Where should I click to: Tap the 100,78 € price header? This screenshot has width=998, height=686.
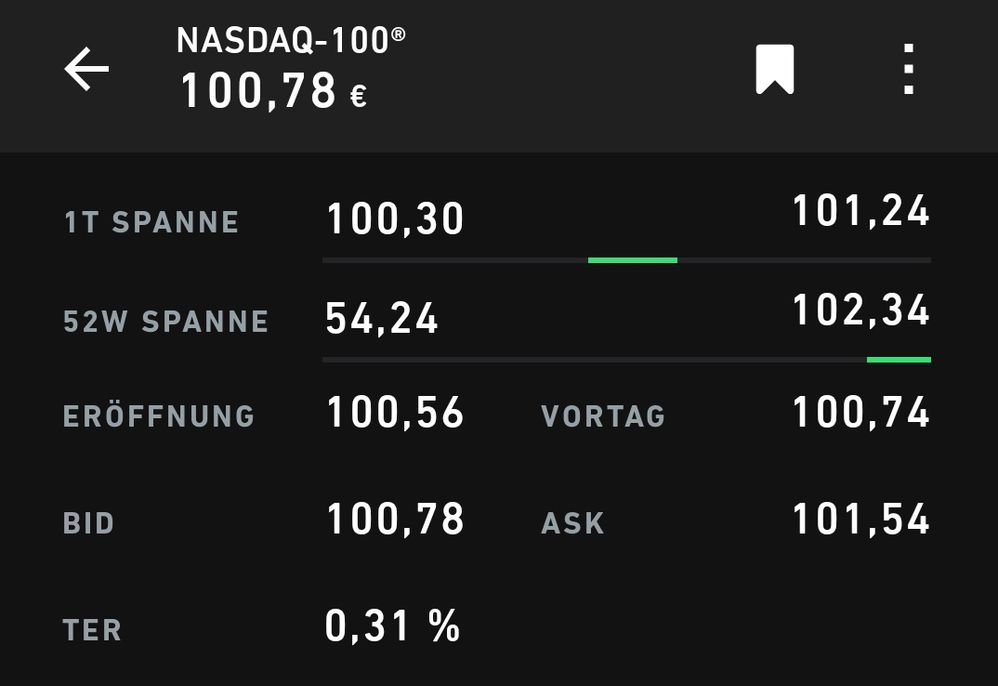273,93
